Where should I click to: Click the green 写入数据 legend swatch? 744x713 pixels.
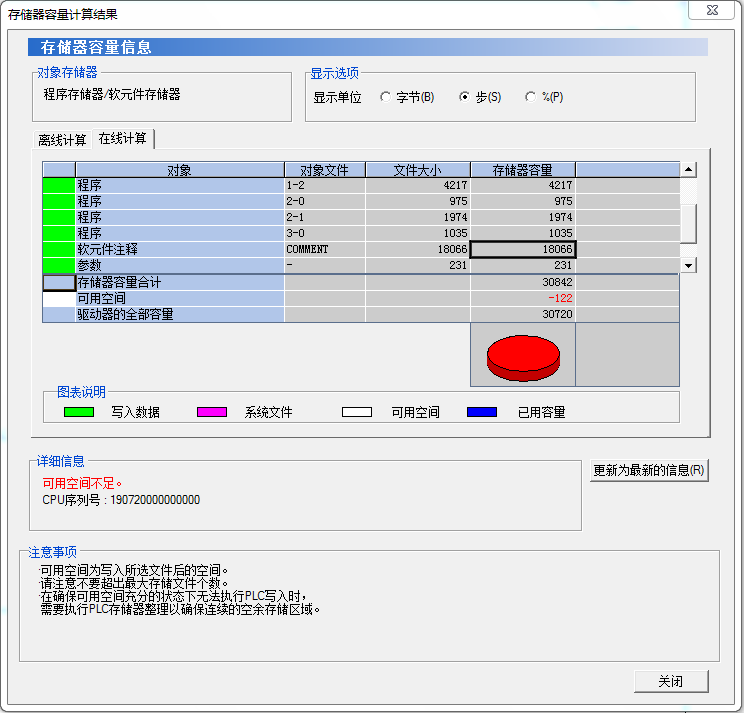79,412
